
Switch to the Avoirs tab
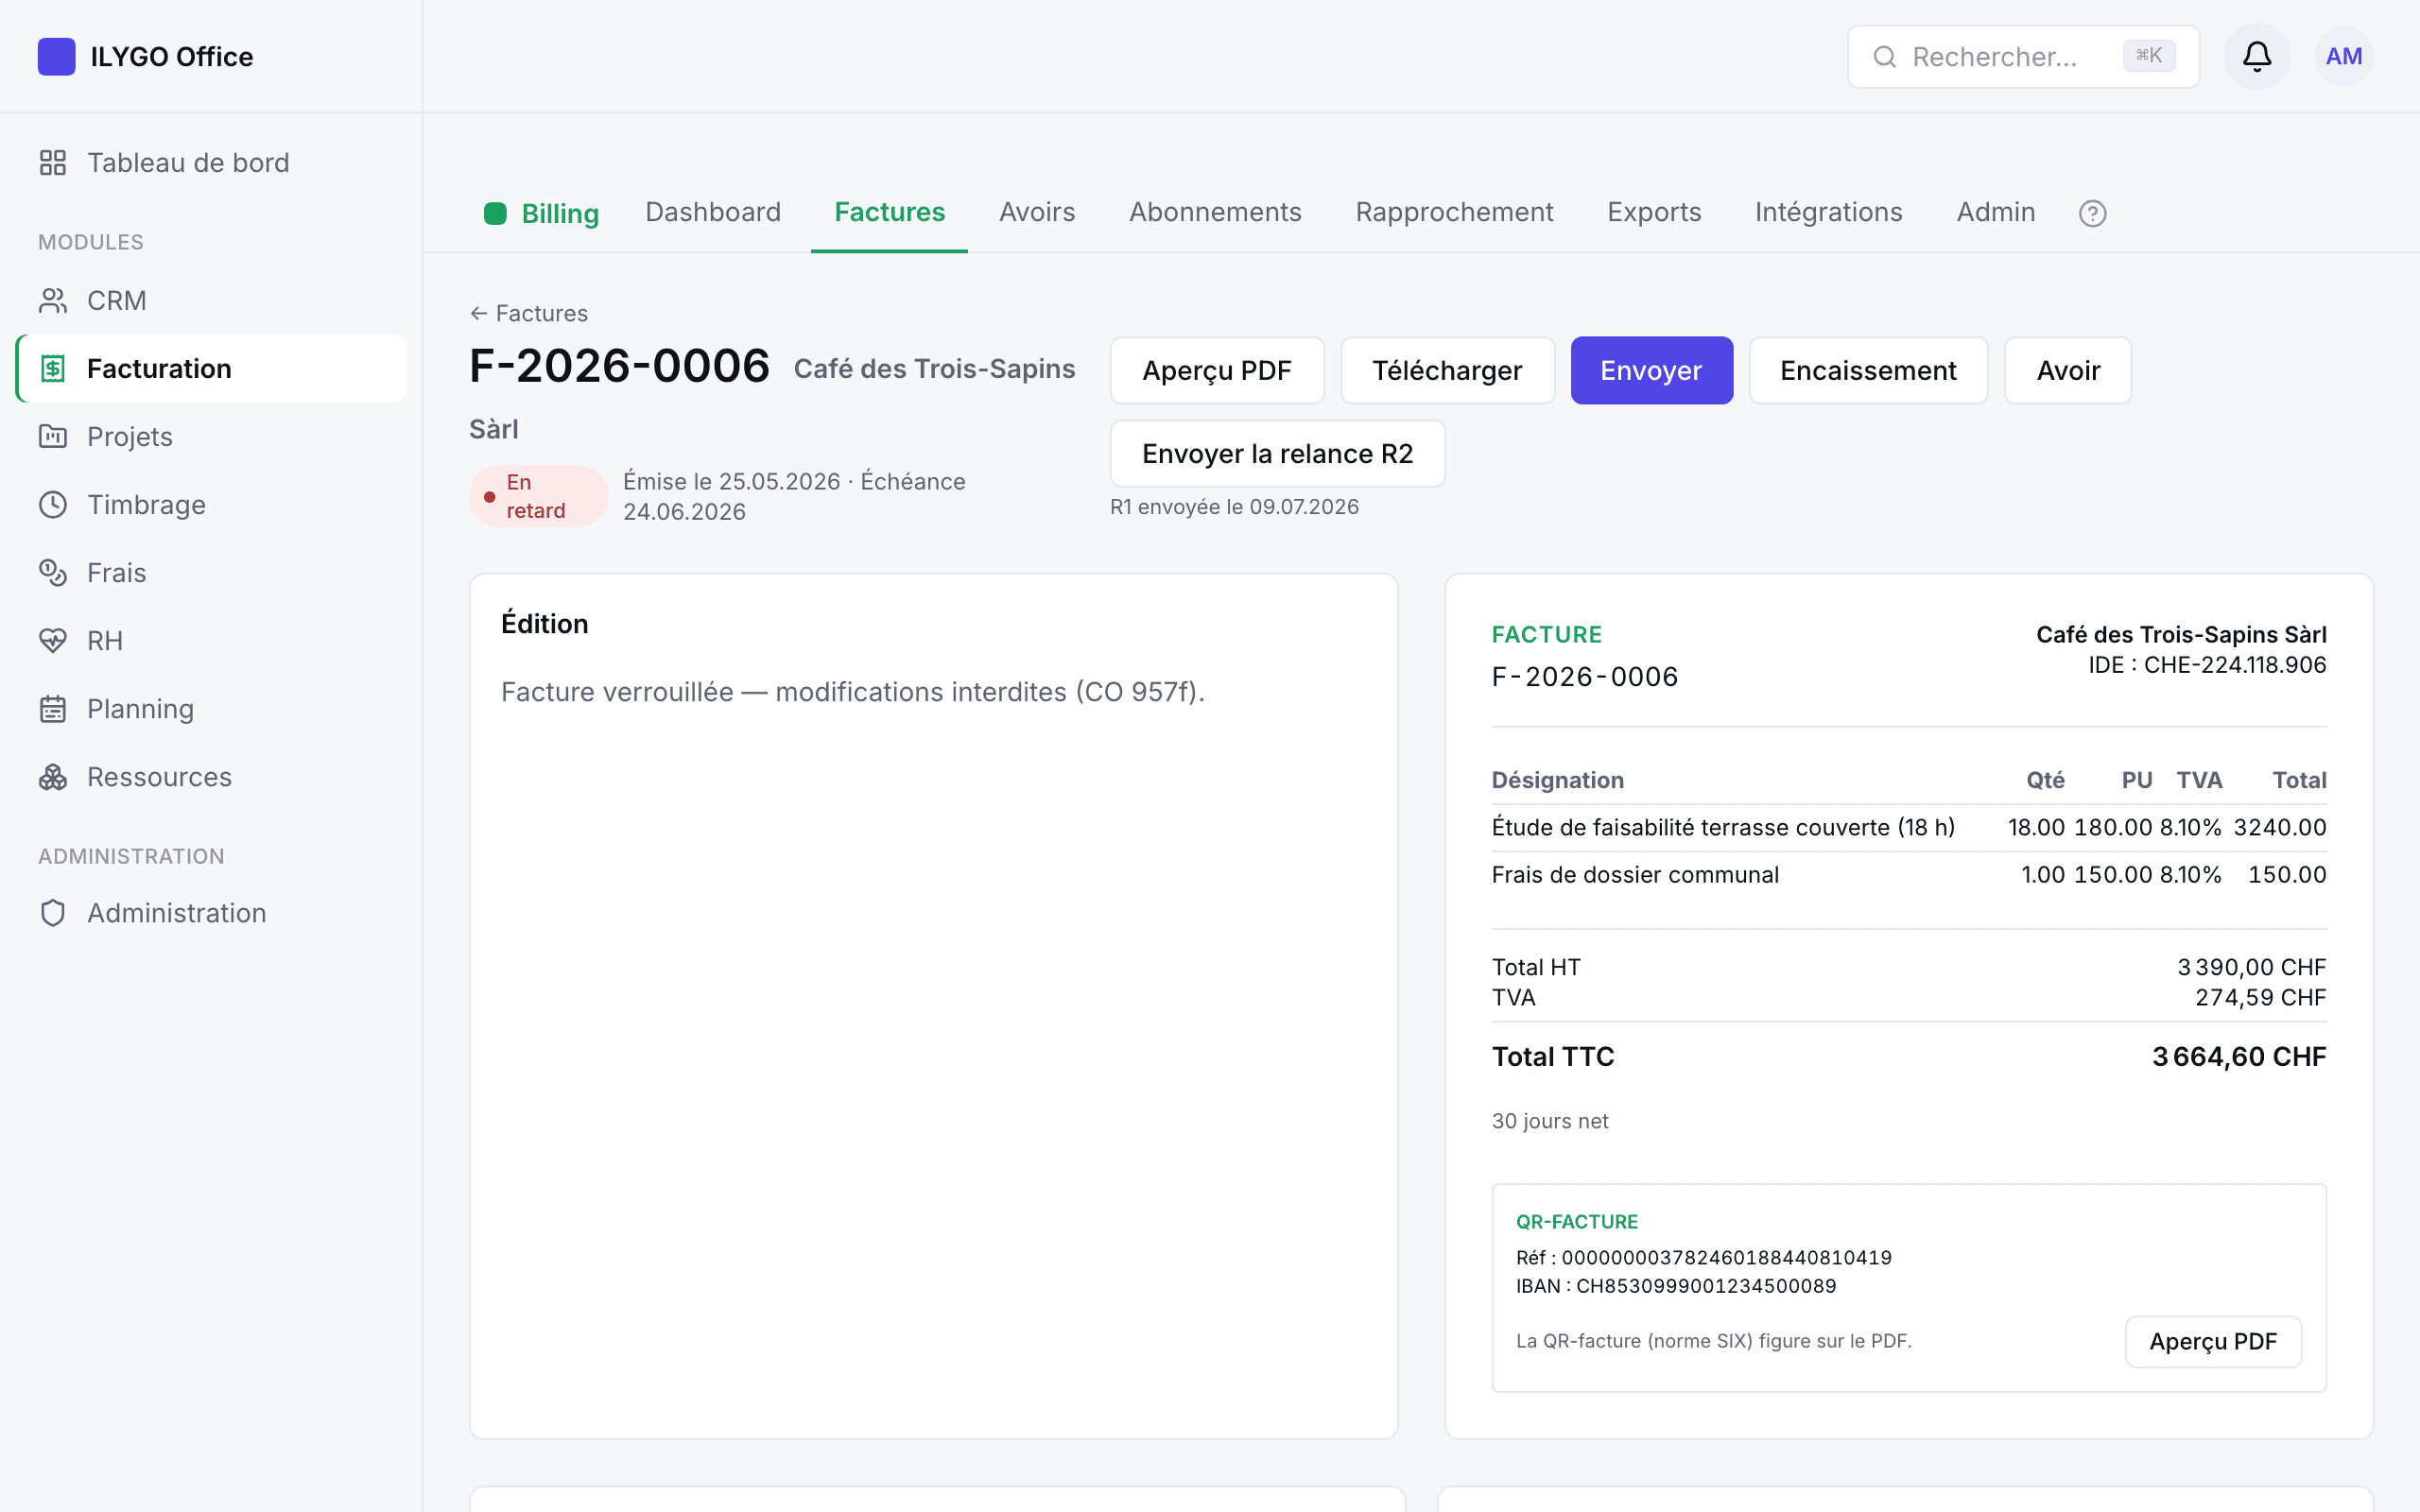point(1037,212)
